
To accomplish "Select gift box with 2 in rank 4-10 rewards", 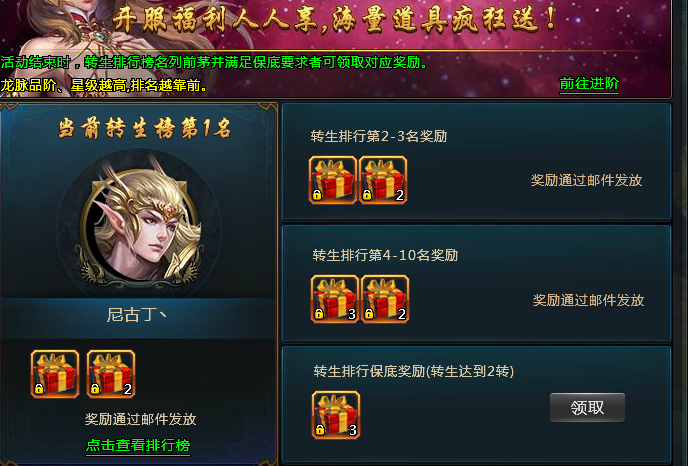I will pos(385,299).
